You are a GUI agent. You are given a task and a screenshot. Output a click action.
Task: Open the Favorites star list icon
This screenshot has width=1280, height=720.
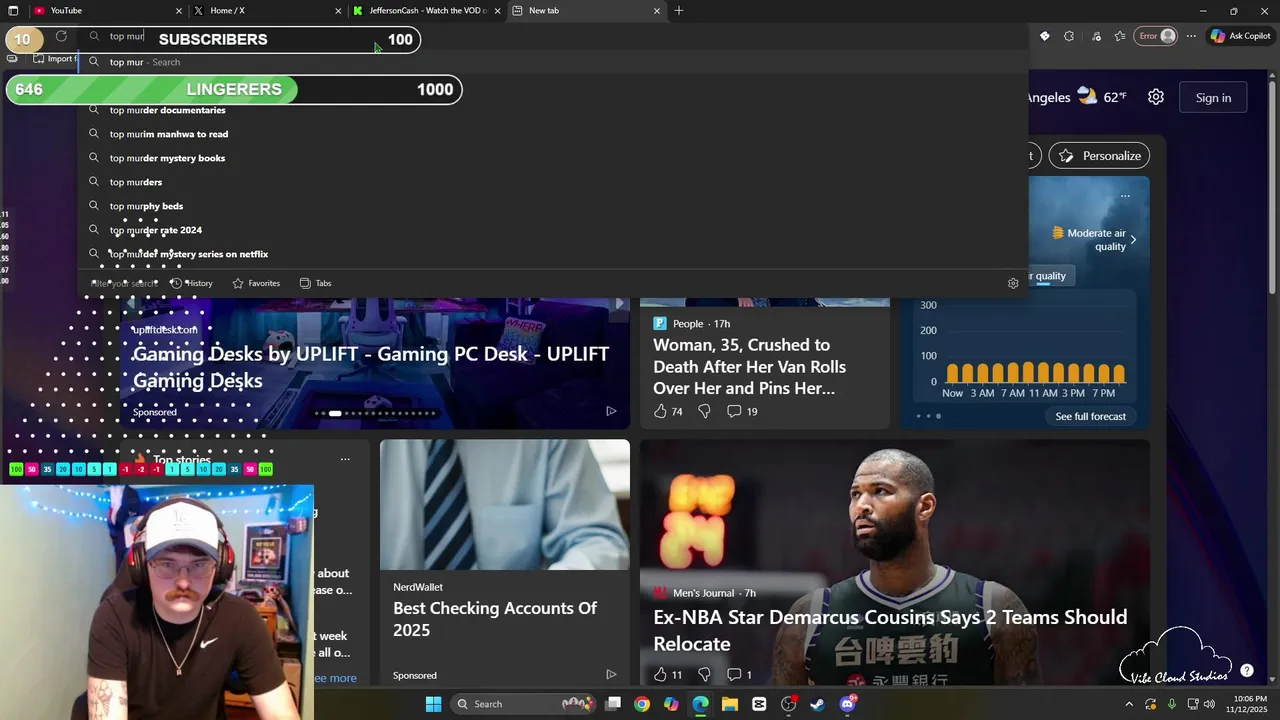[x=1120, y=36]
